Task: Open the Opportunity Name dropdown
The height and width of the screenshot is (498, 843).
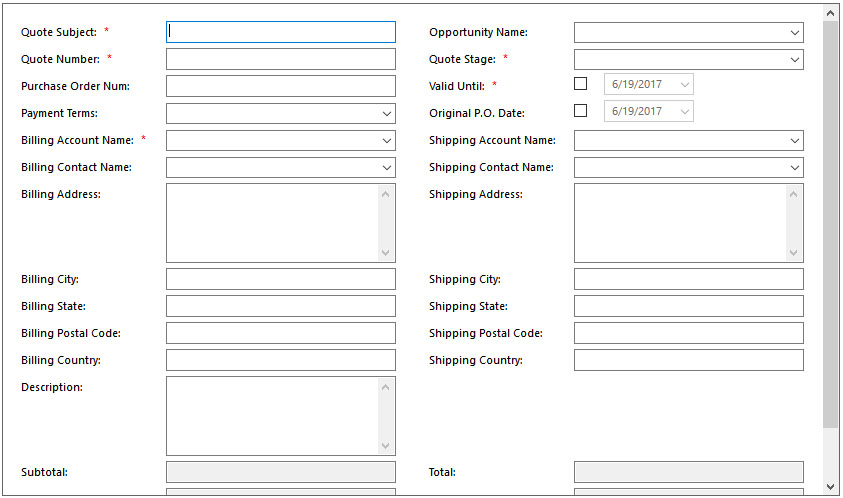Action: click(795, 33)
